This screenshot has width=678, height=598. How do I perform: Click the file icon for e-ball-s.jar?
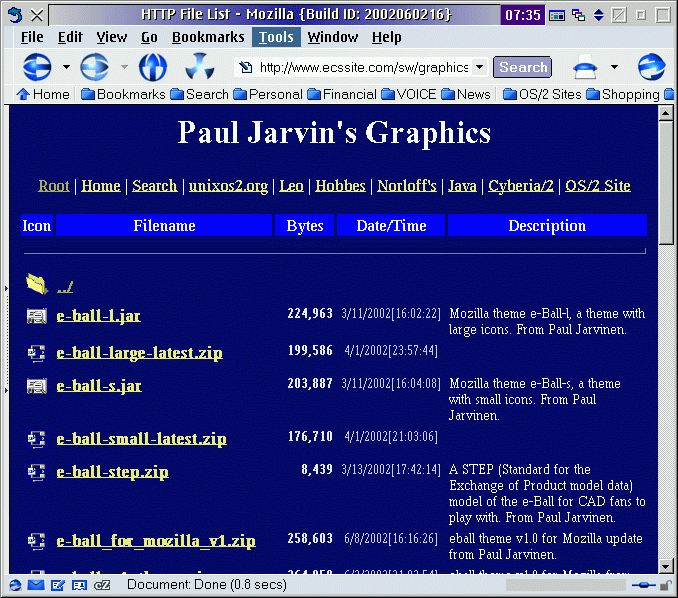pos(37,386)
